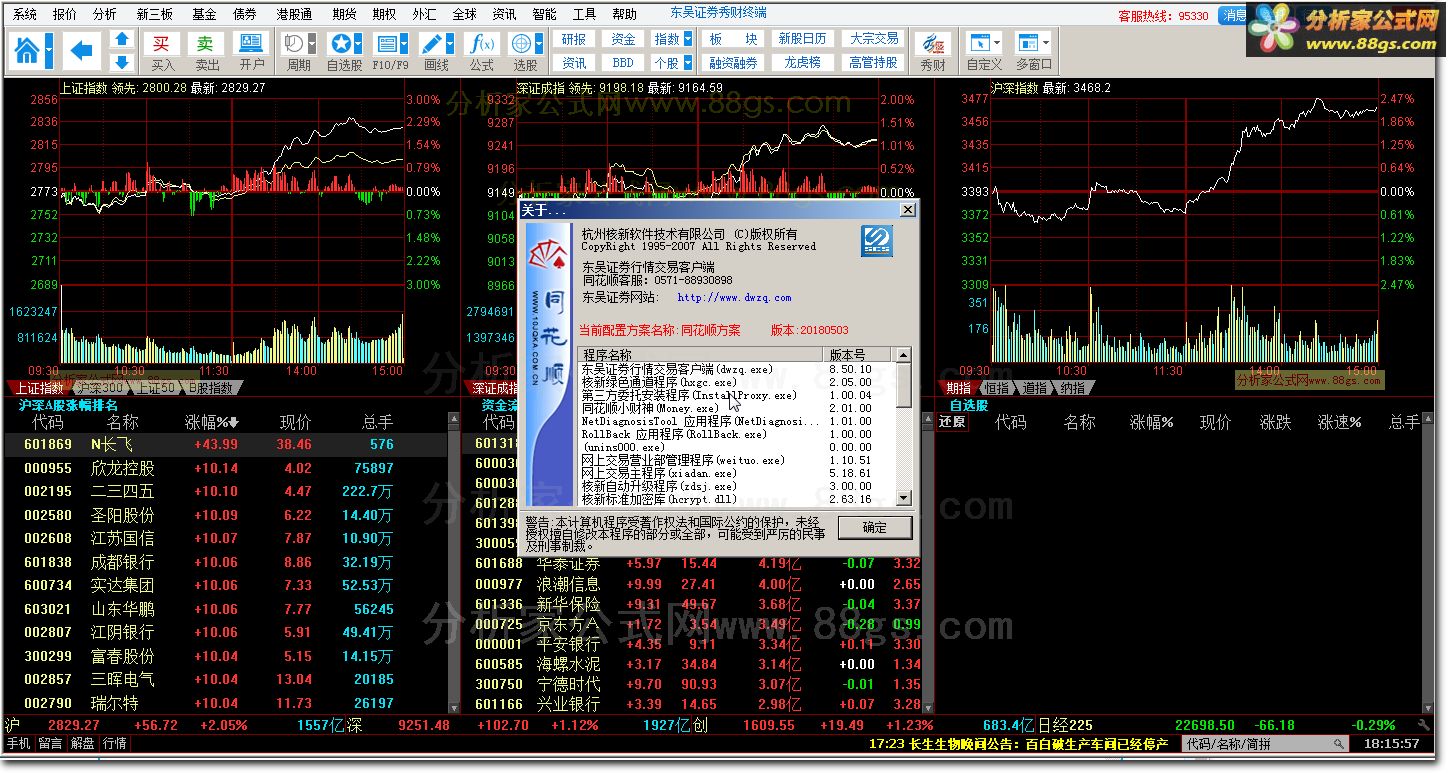Viewport: 1448px width, 773px height.
Task: Select the 核新绿色通道程序 row in list
Action: coord(736,382)
